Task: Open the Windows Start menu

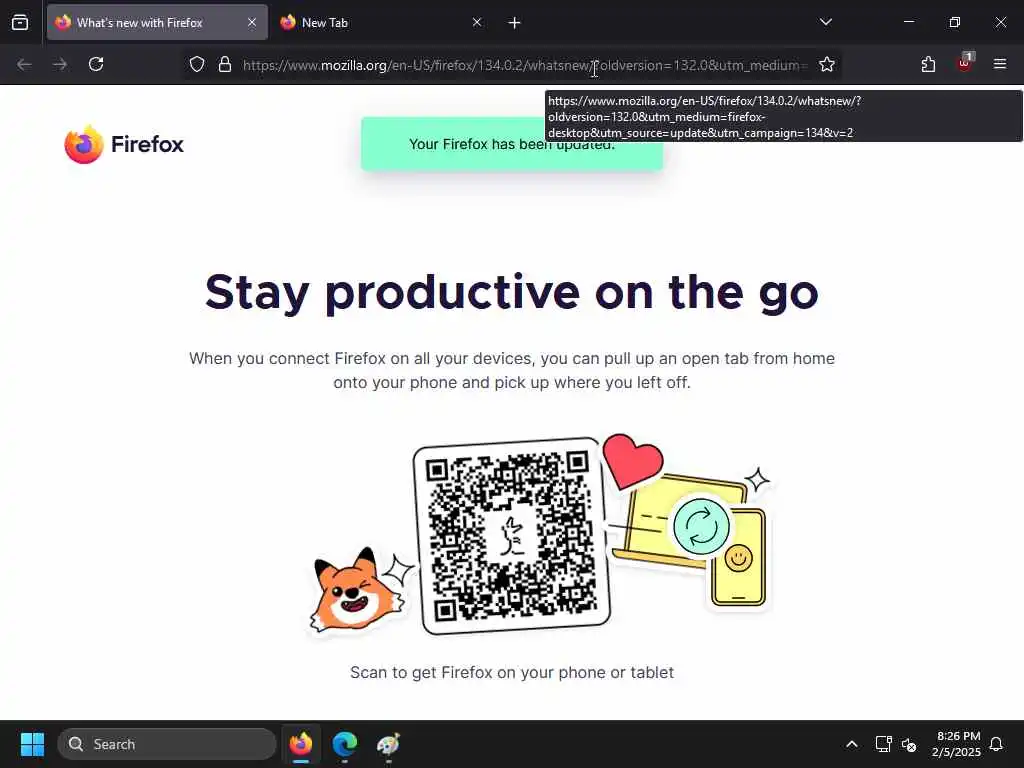Action: click(x=32, y=744)
